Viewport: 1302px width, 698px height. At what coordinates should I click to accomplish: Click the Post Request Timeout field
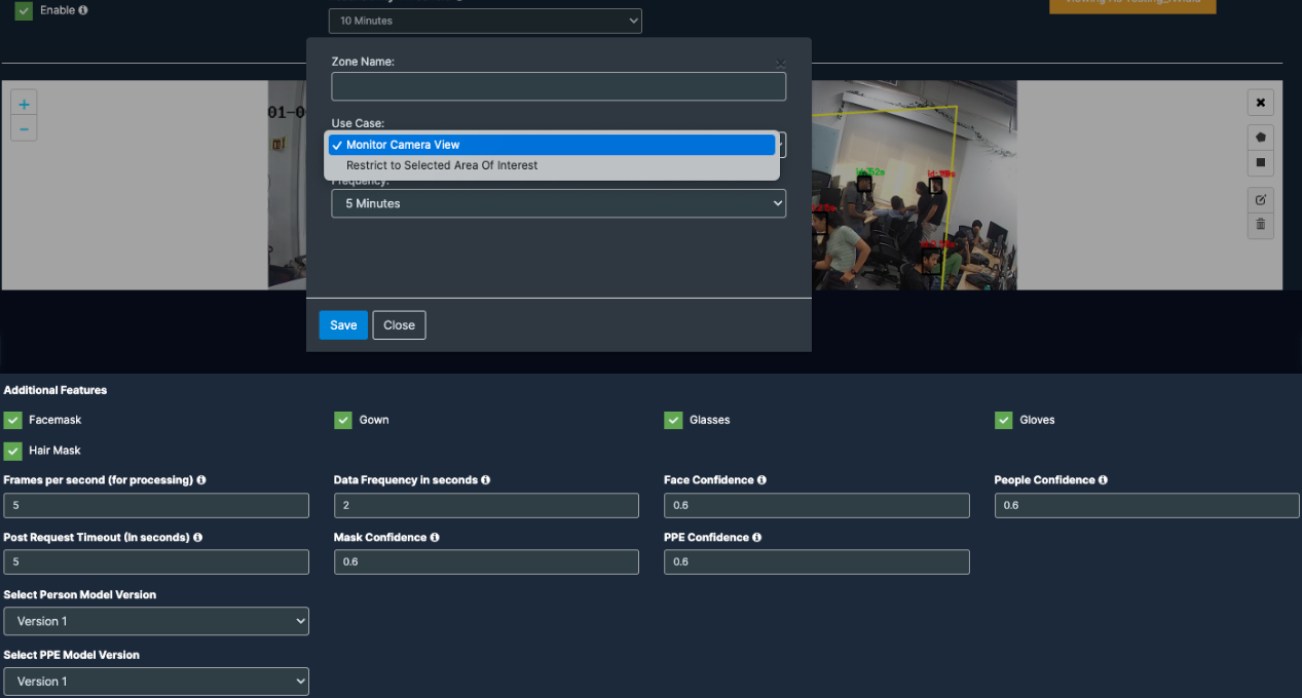[156, 562]
